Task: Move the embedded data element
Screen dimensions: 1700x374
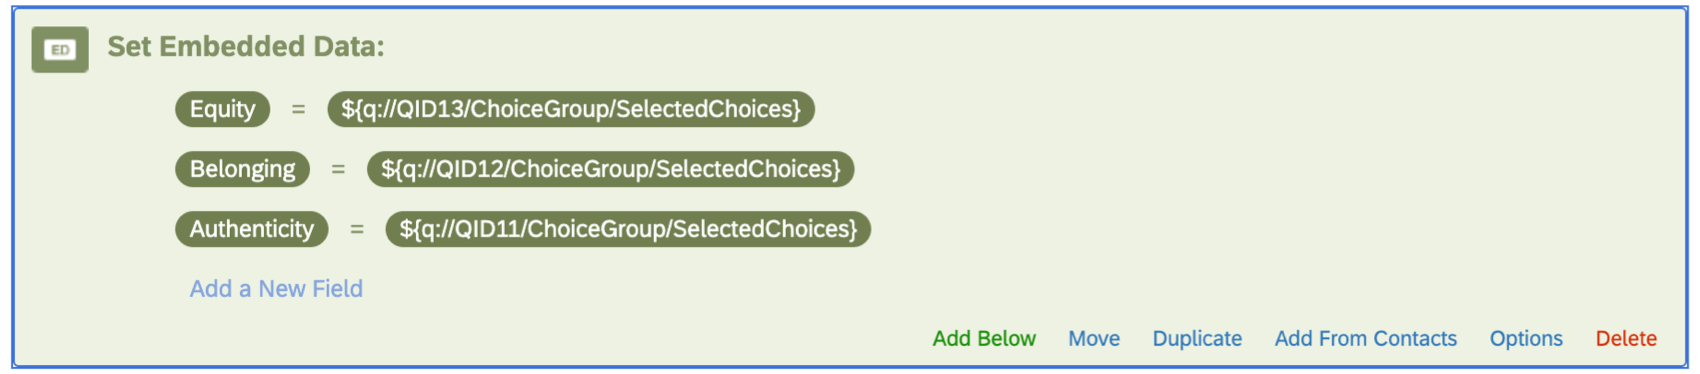Action: pos(1094,339)
